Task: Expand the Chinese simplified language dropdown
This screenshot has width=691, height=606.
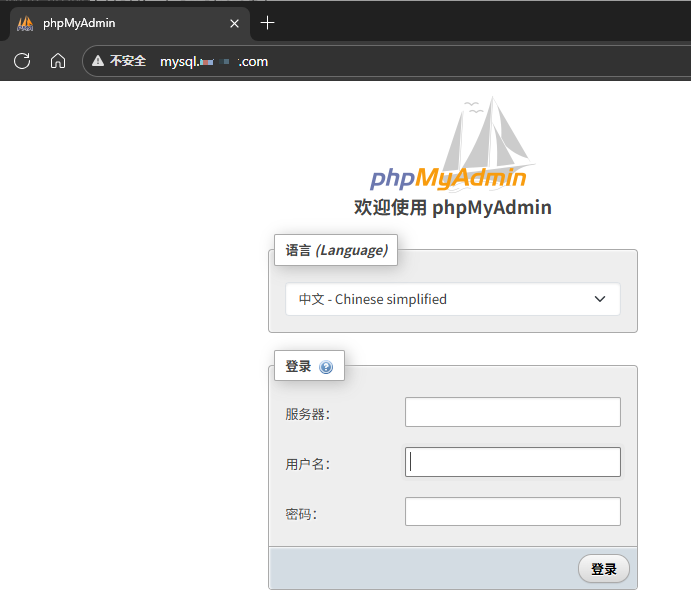Action: (x=453, y=299)
